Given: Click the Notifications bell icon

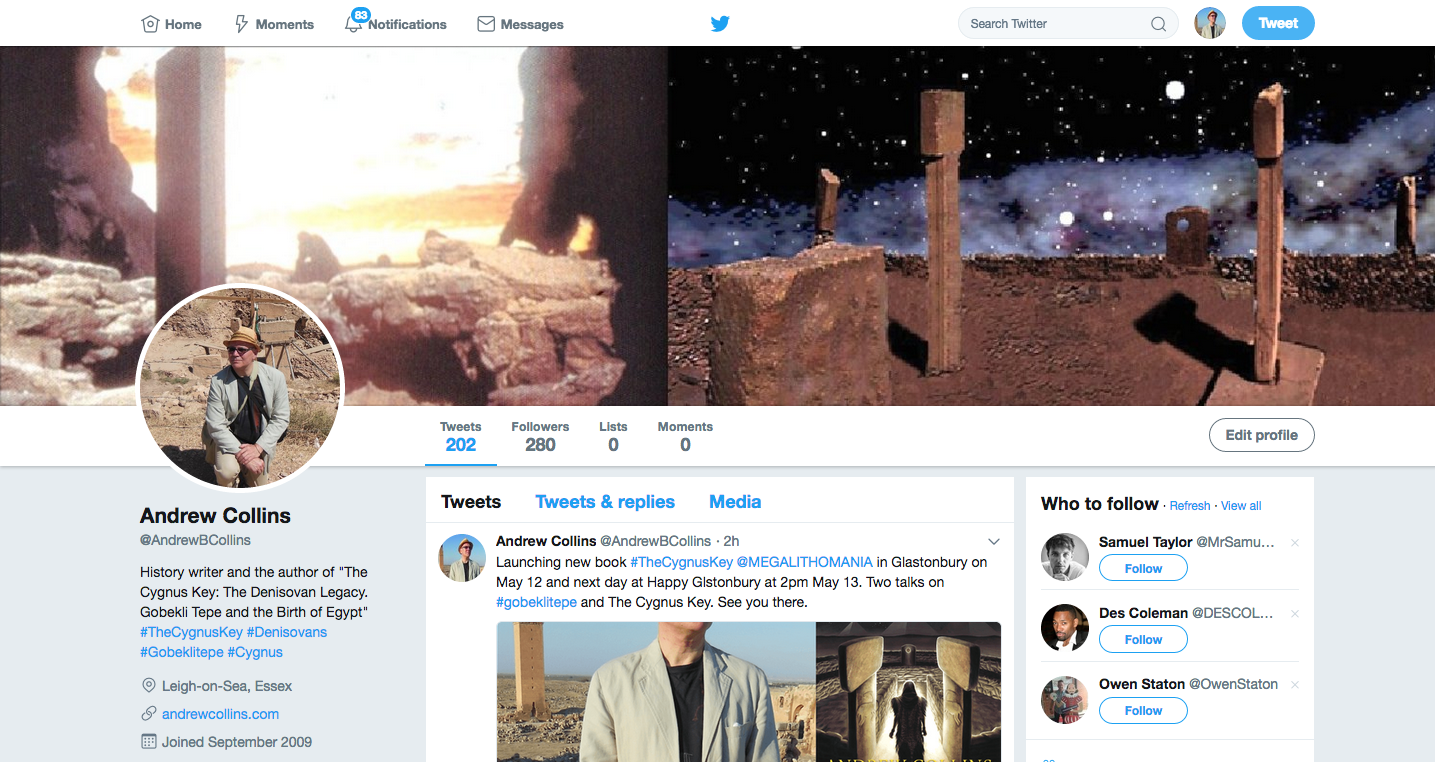Looking at the screenshot, I should tap(354, 24).
